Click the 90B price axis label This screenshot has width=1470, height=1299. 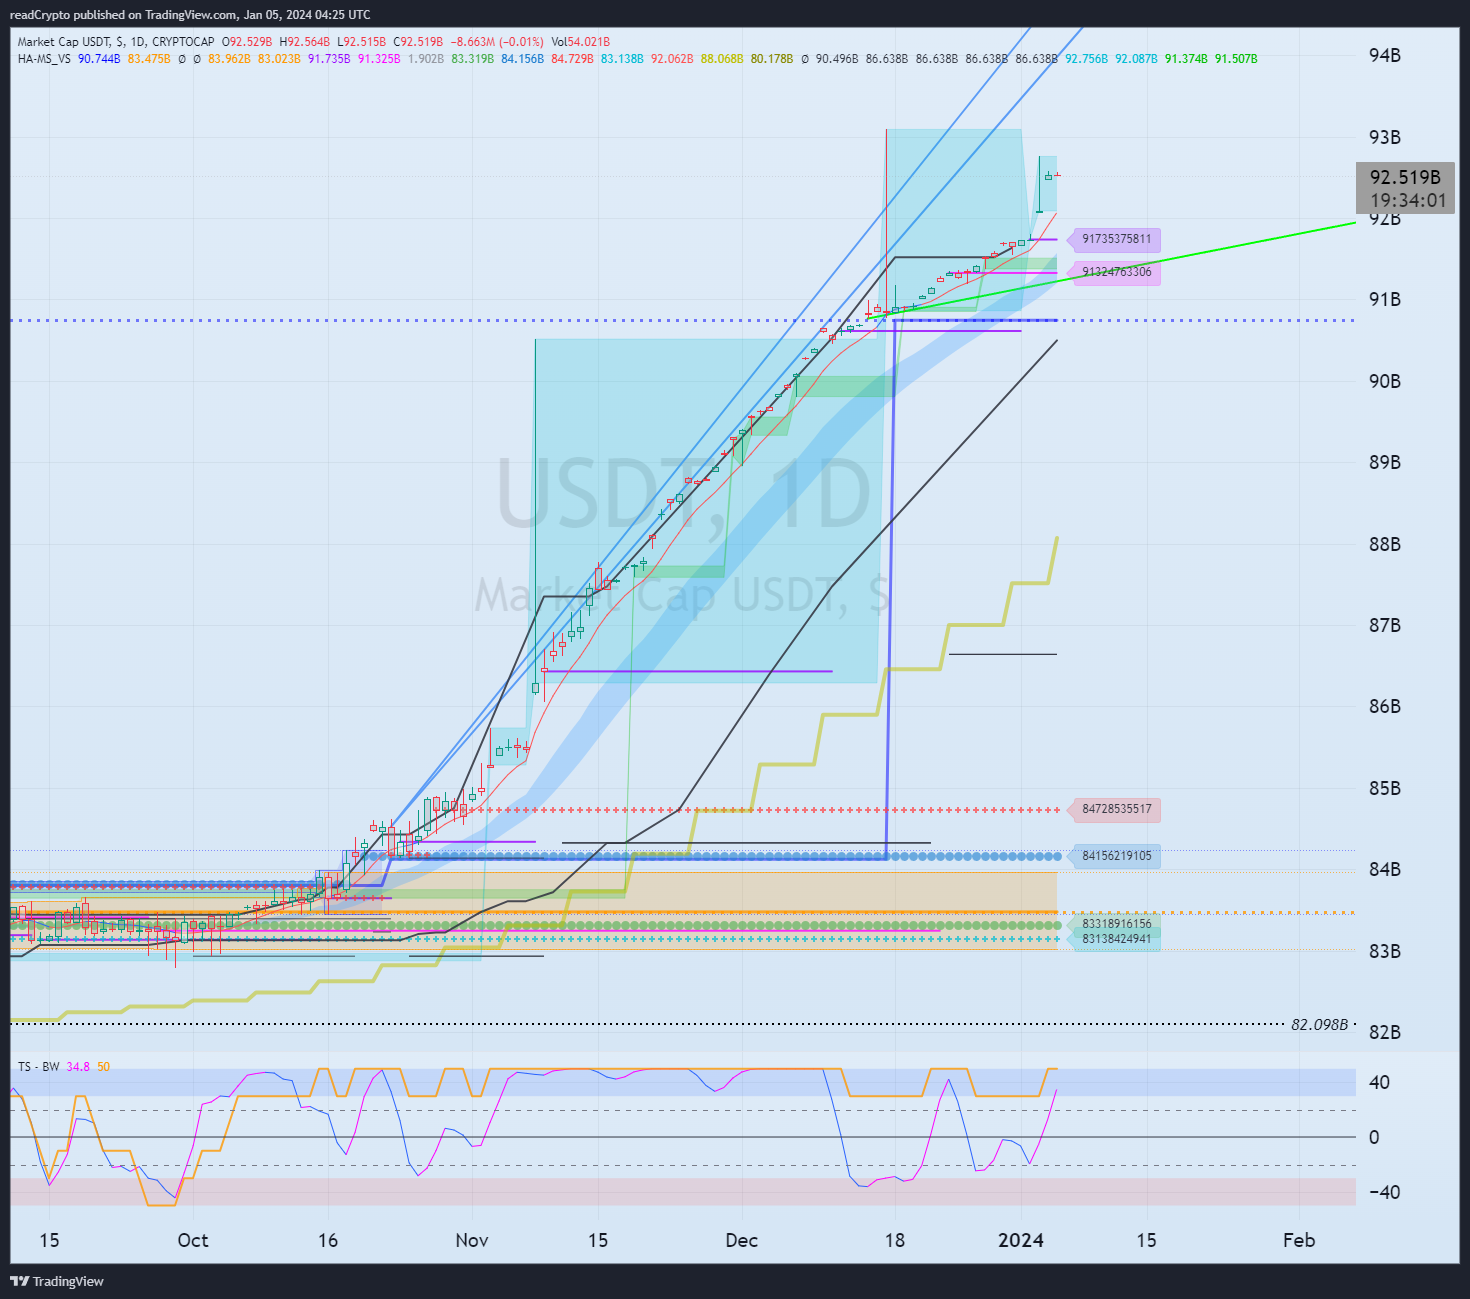click(1385, 381)
